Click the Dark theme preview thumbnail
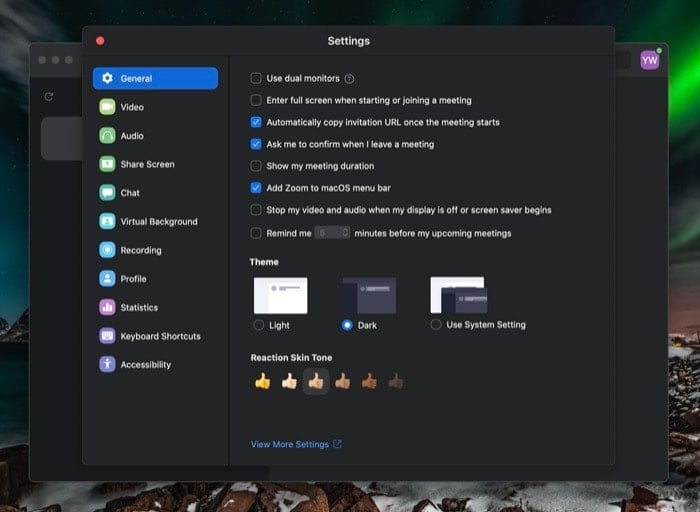 pyautogui.click(x=369, y=295)
